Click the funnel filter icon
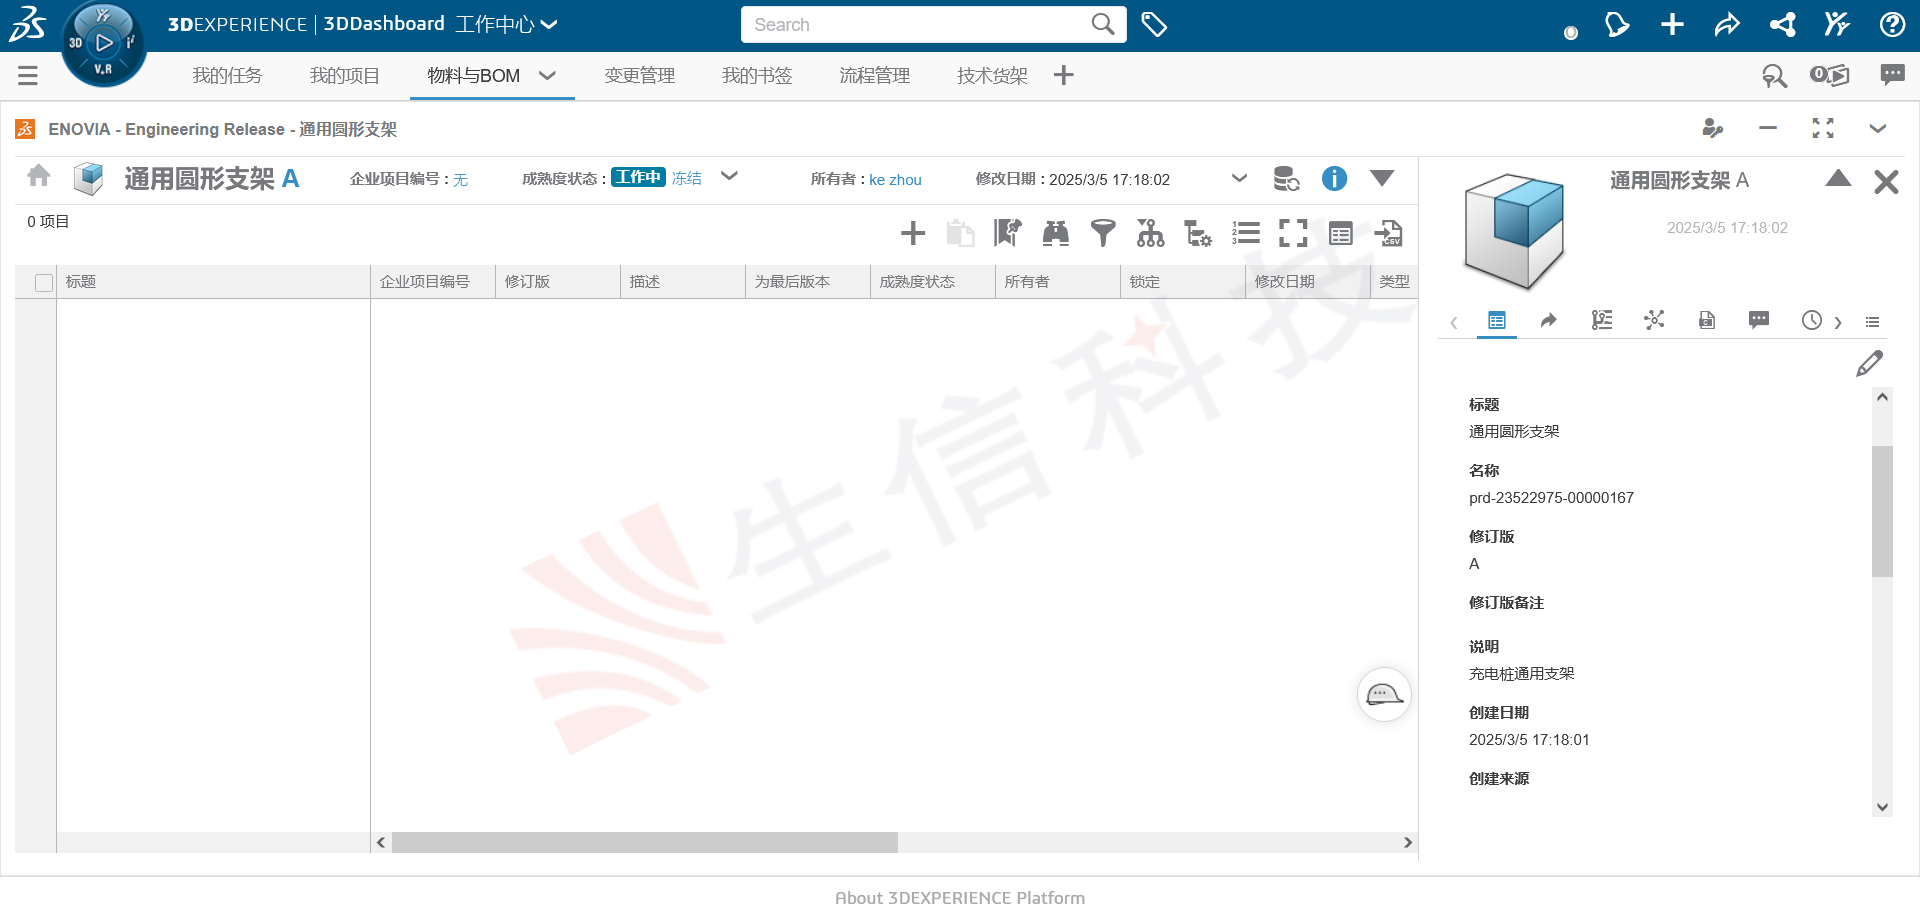Viewport: 1920px width, 920px height. point(1103,233)
